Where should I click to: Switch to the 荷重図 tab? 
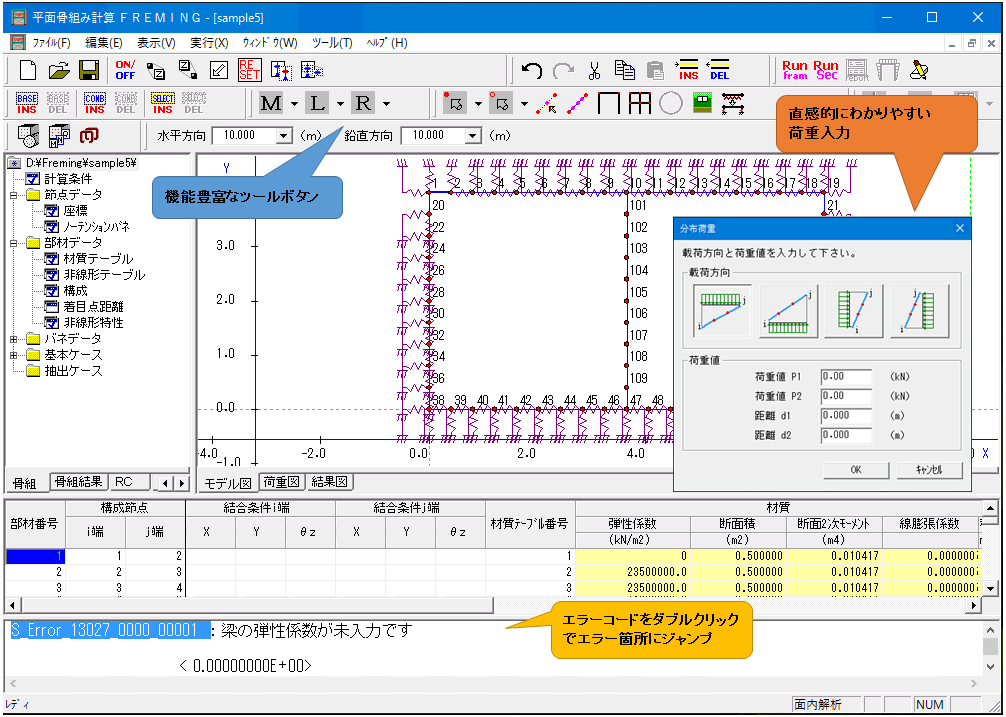(280, 483)
